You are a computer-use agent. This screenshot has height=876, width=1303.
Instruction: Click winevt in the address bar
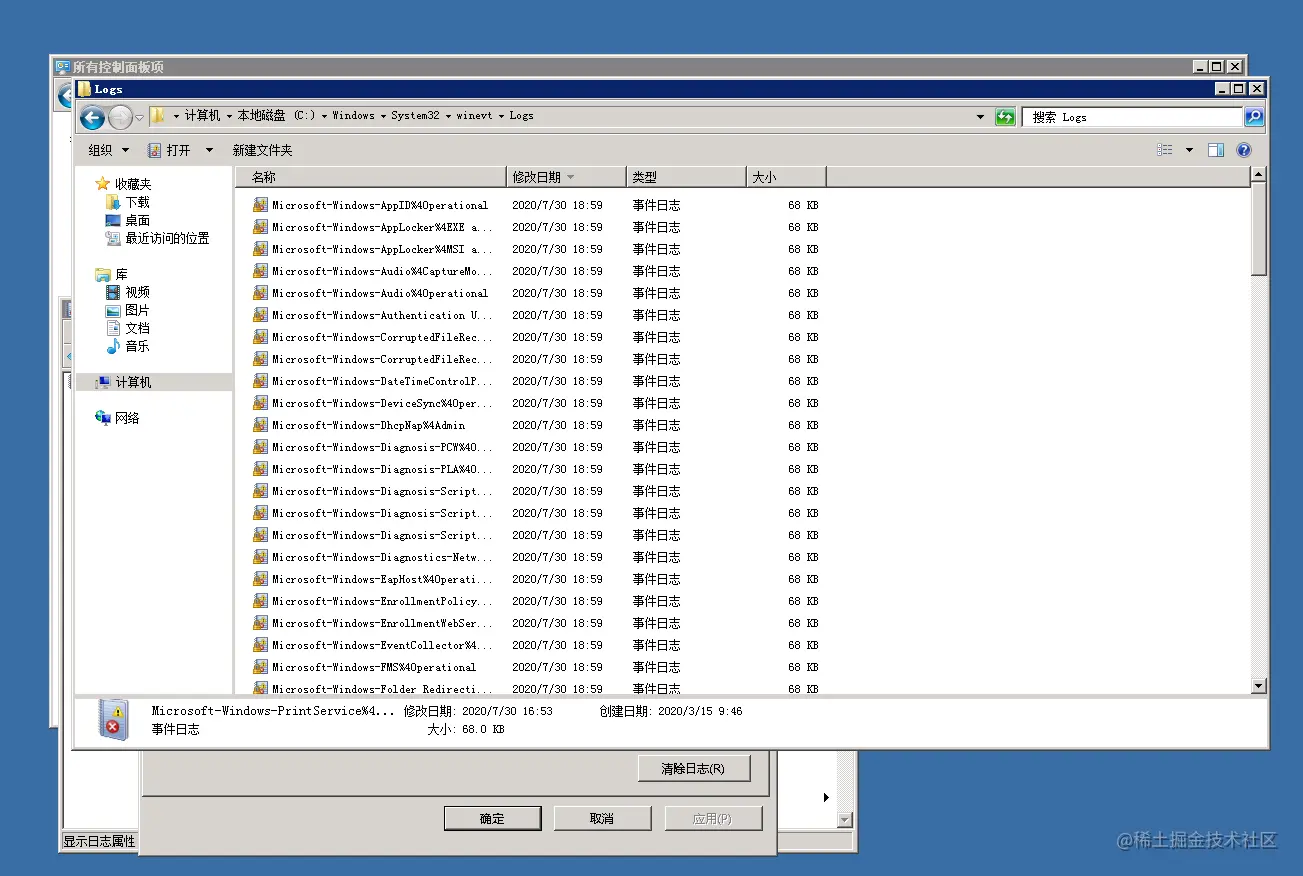475,116
